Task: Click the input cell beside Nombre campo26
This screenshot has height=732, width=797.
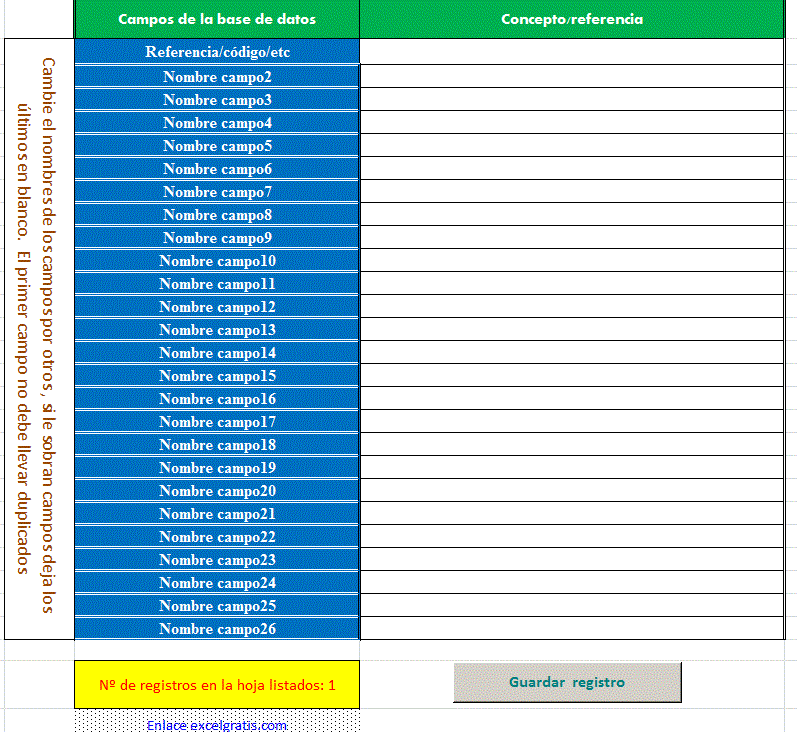Action: point(572,628)
